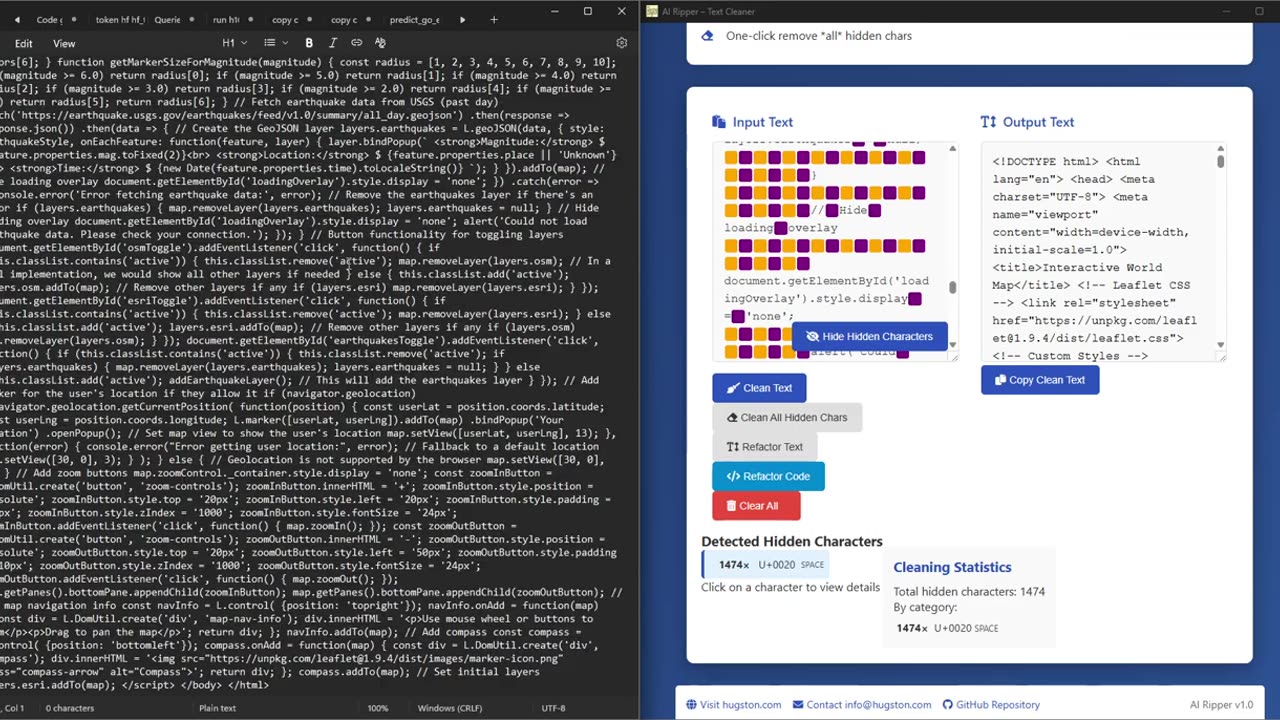Viewport: 1280px width, 720px height.
Task: Open the View menu in Notepad
Action: 64,44
